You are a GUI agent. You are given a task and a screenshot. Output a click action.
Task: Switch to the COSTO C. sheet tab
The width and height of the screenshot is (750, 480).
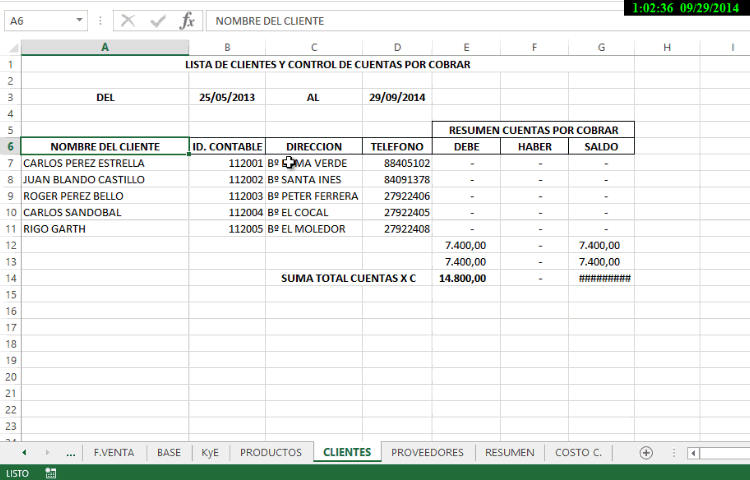(578, 452)
